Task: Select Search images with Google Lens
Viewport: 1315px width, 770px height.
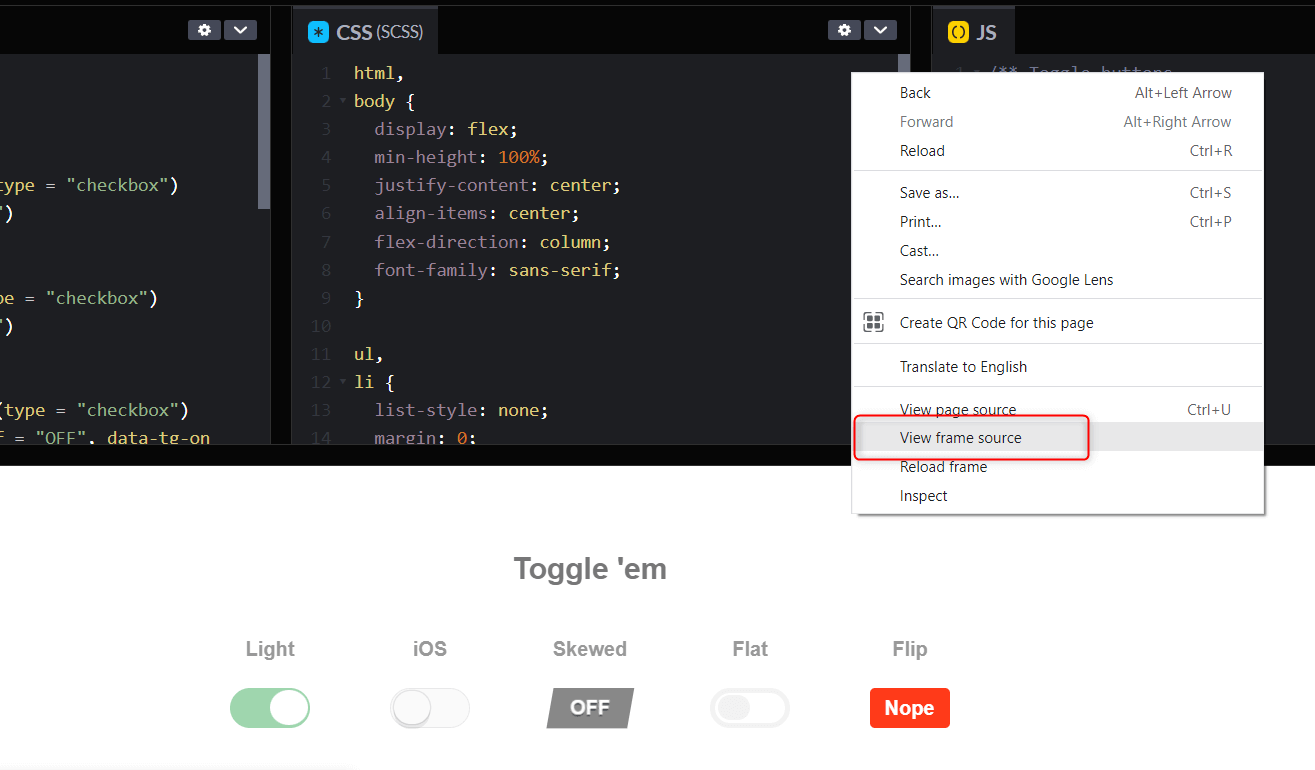Action: 1058,280
